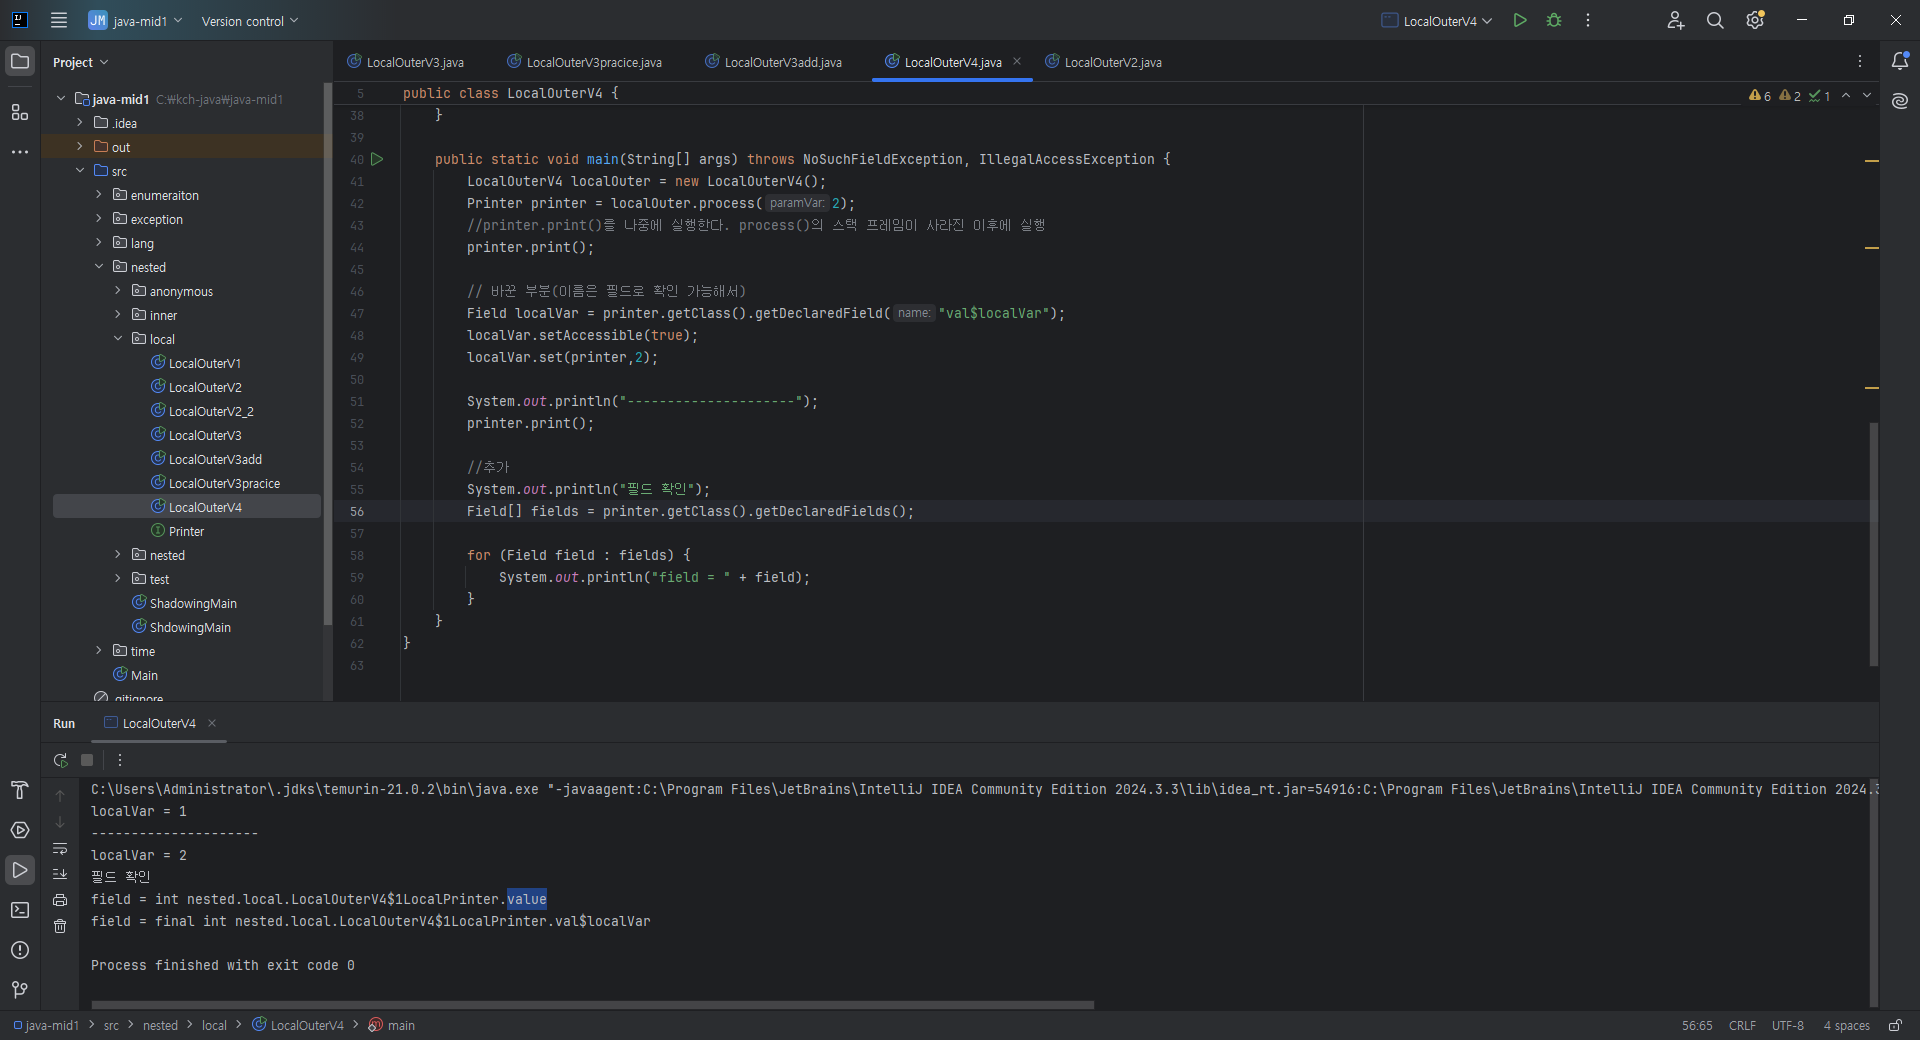Open the Terminal tool window

click(20, 910)
